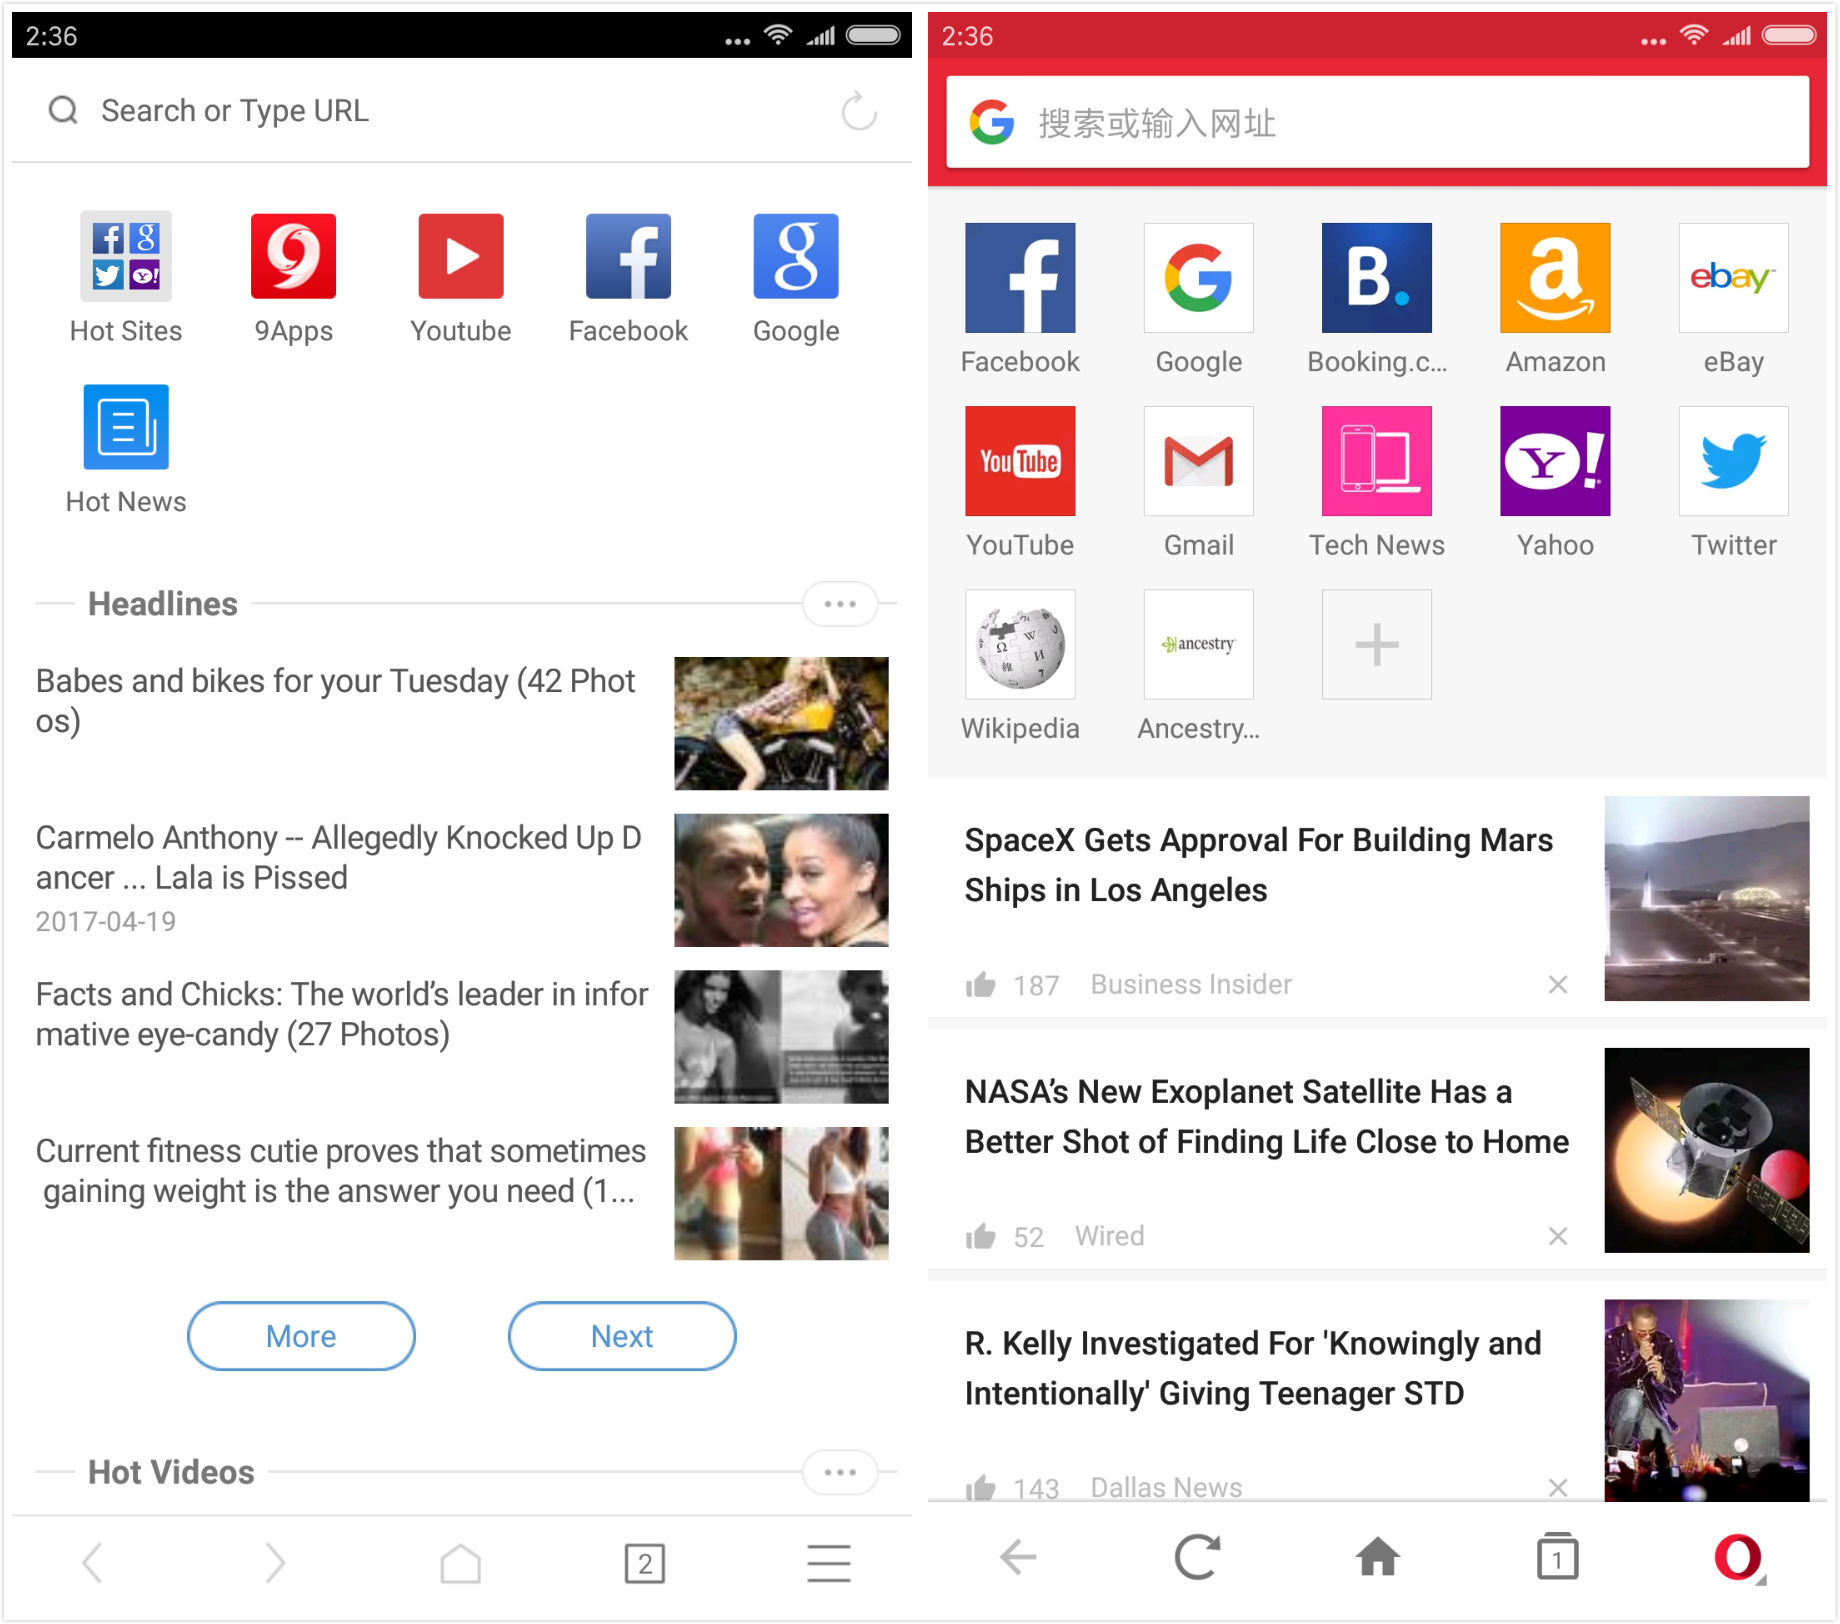Tap the Hot News shortcut icon
Viewport: 1840px width, 1624px height.
click(x=126, y=428)
